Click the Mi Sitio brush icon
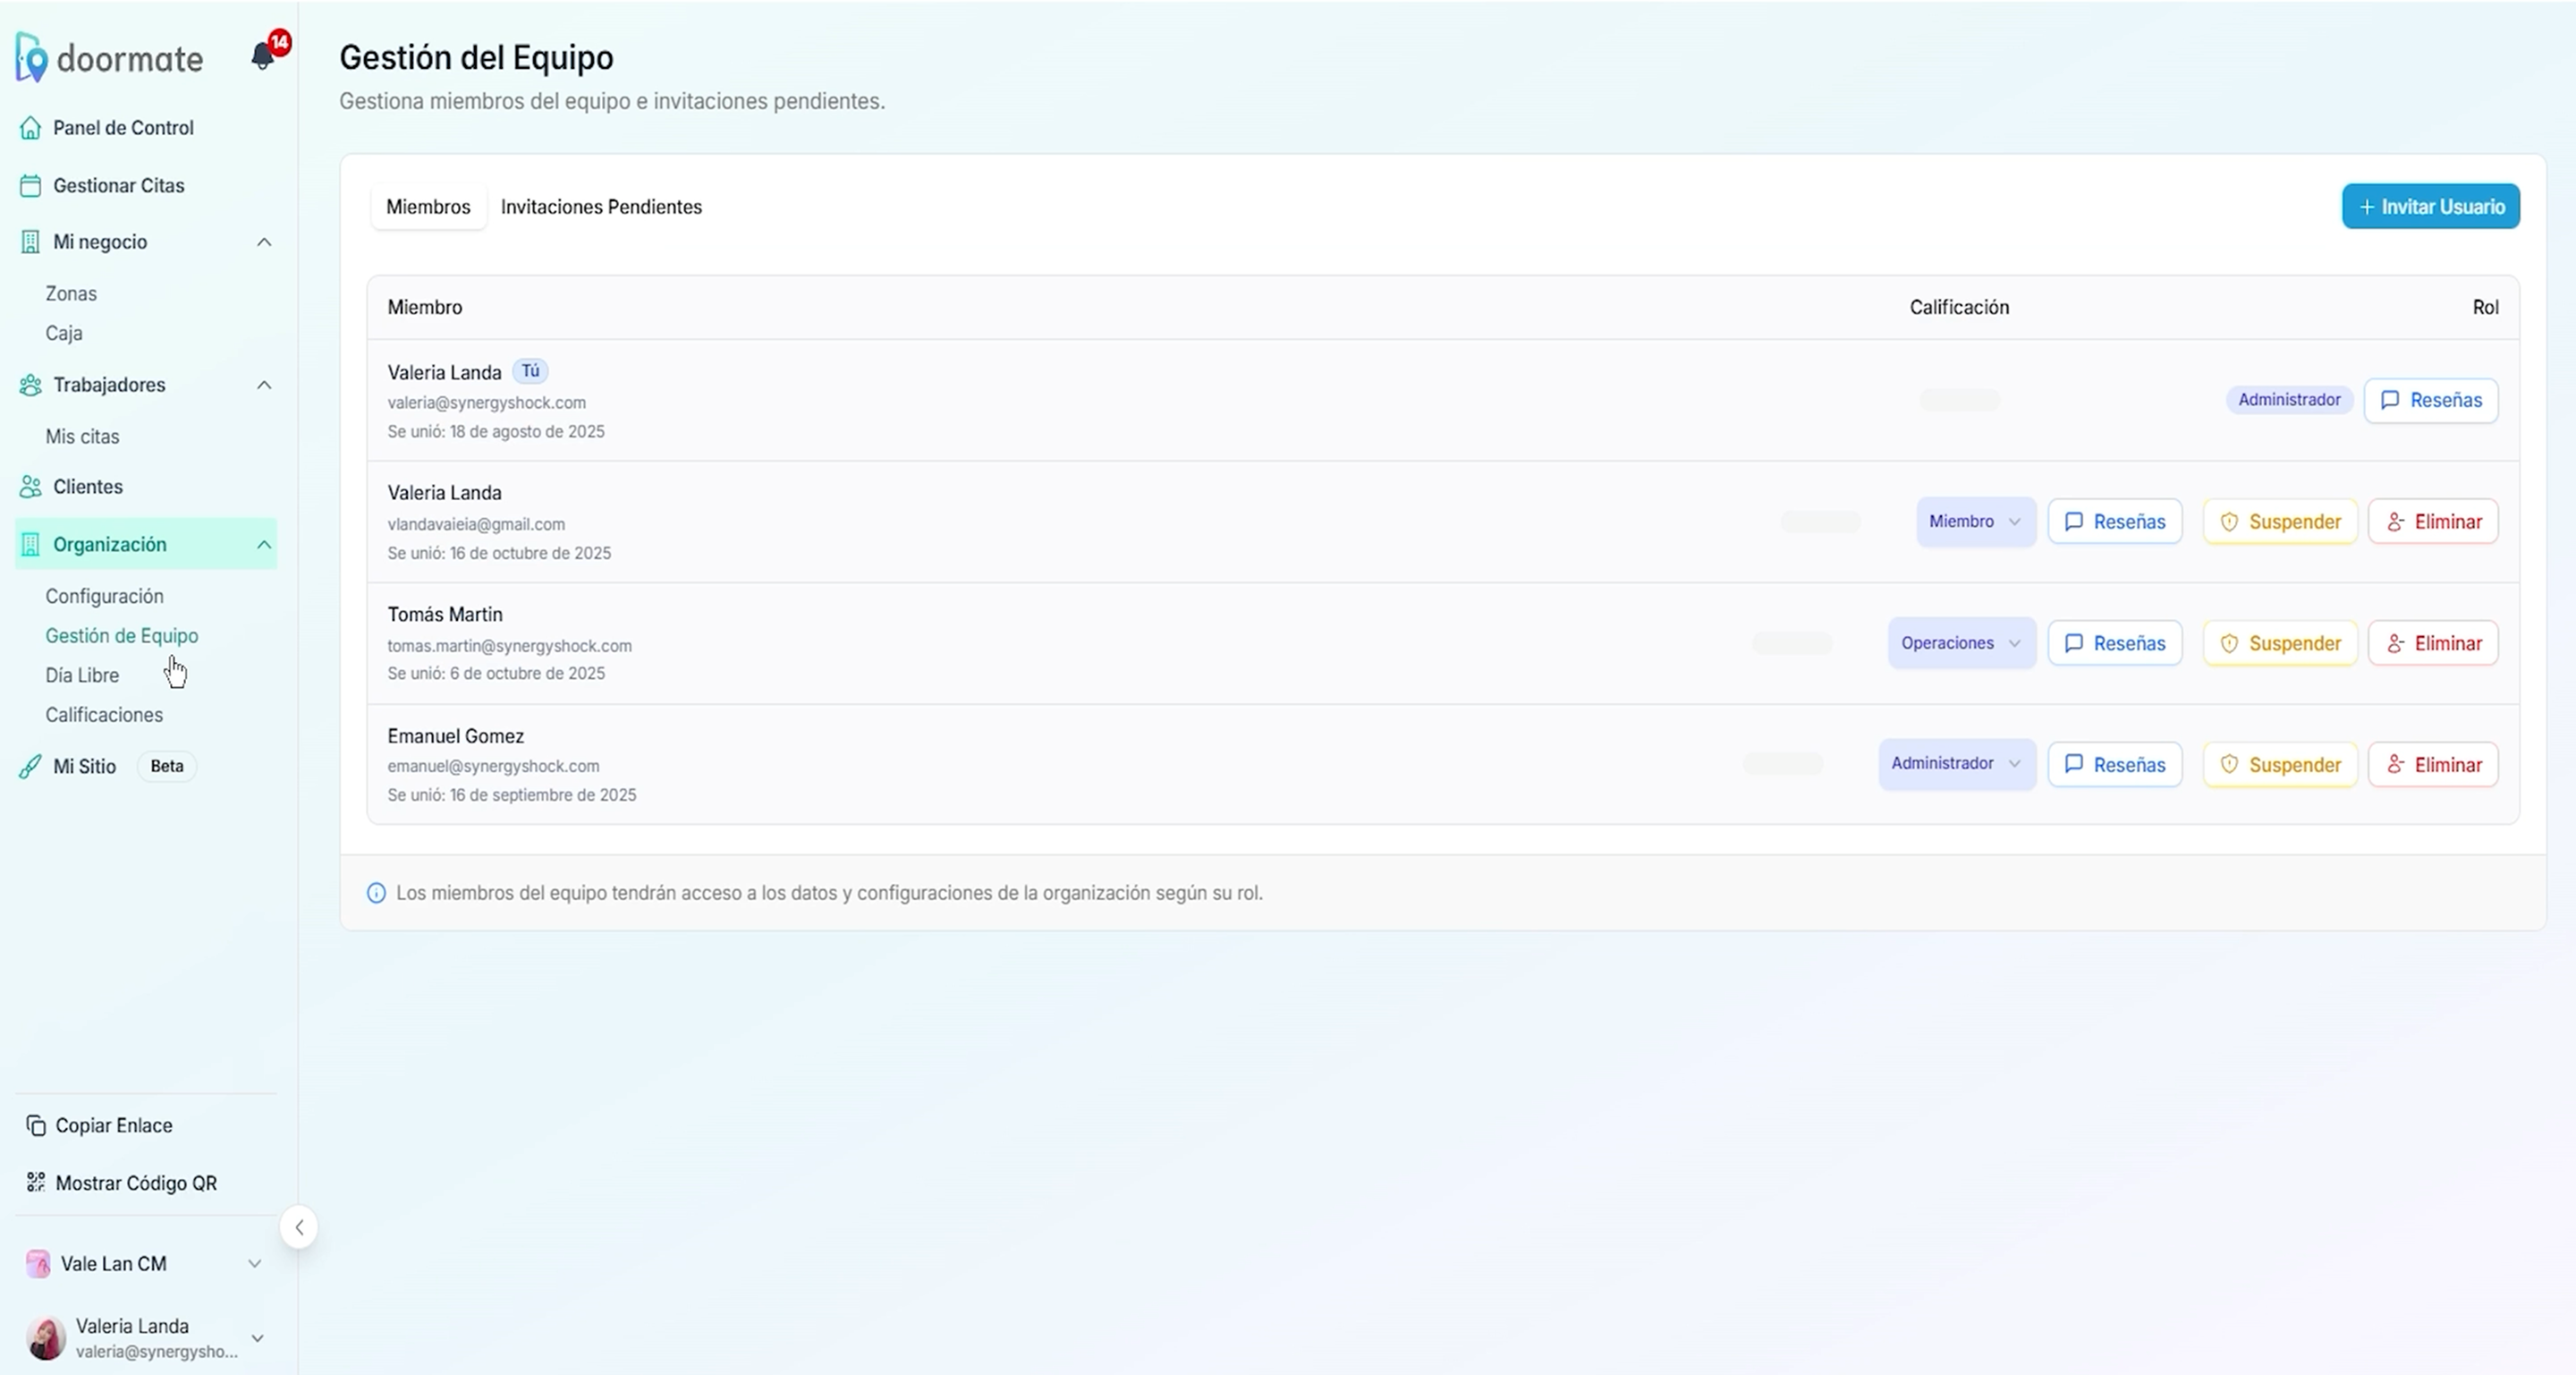Screen dimensions: 2576x1375 pyautogui.click(x=31, y=767)
